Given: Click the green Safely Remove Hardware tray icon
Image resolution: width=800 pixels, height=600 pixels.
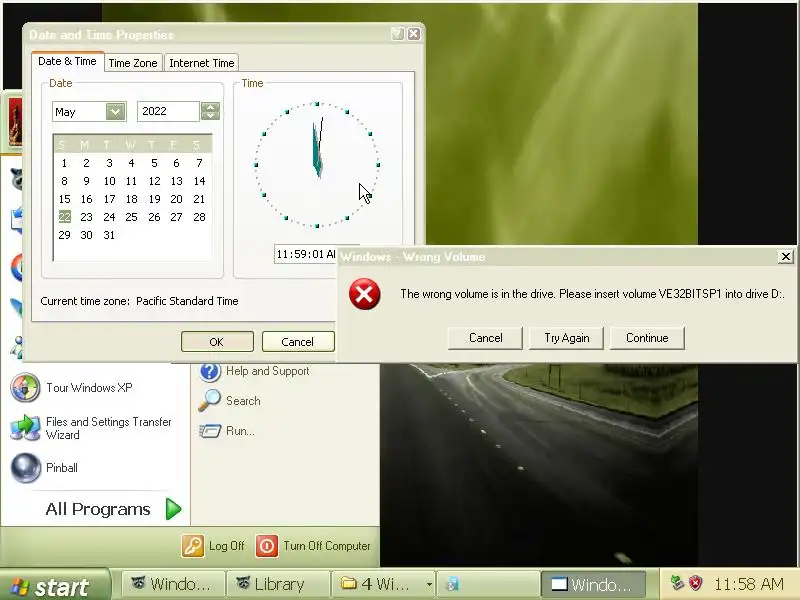Looking at the screenshot, I should [x=677, y=583].
